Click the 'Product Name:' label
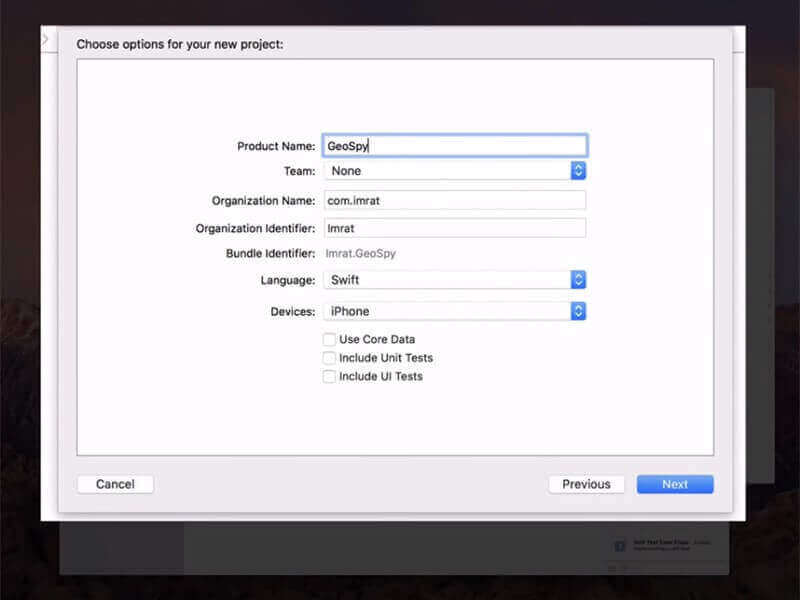 [x=276, y=146]
